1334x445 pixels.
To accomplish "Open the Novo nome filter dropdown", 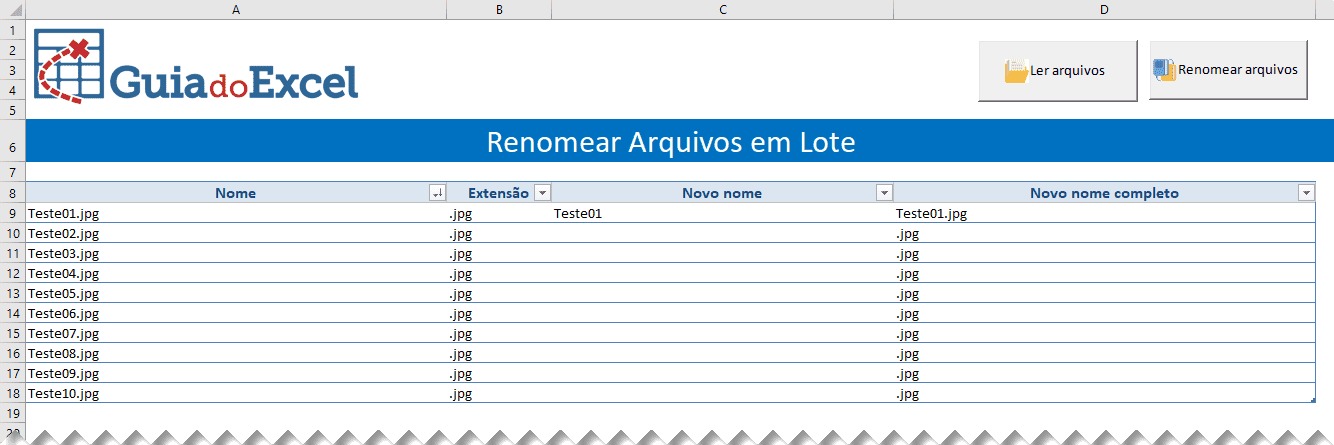I will coord(884,193).
